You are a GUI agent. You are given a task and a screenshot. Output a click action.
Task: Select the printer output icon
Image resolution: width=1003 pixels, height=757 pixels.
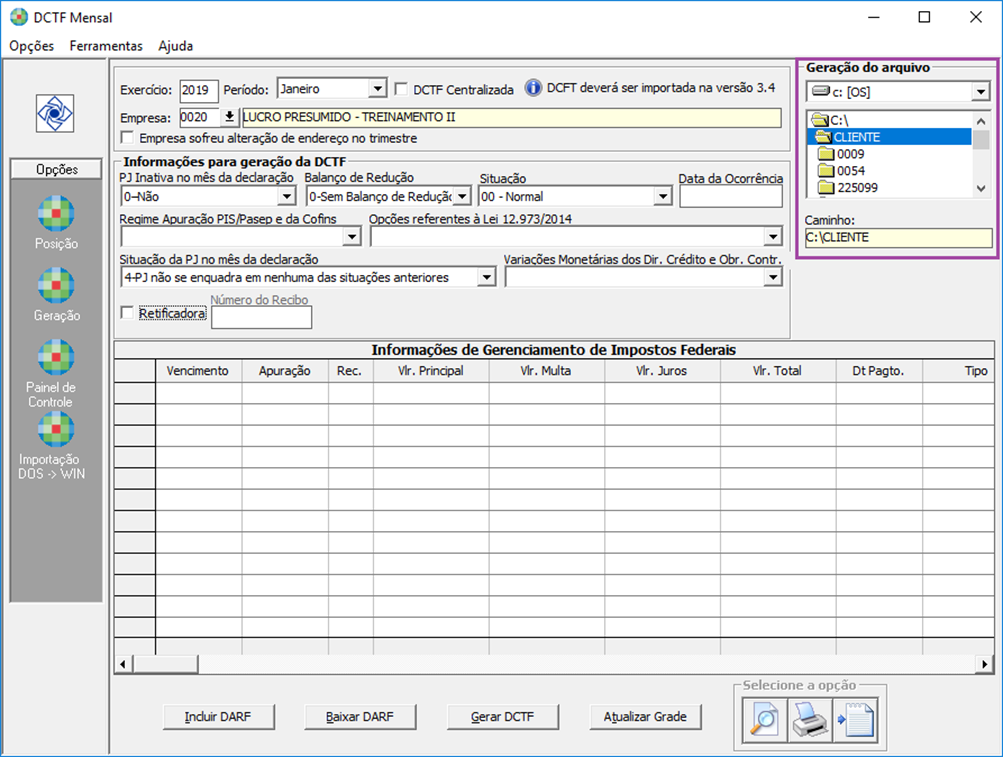[810, 719]
